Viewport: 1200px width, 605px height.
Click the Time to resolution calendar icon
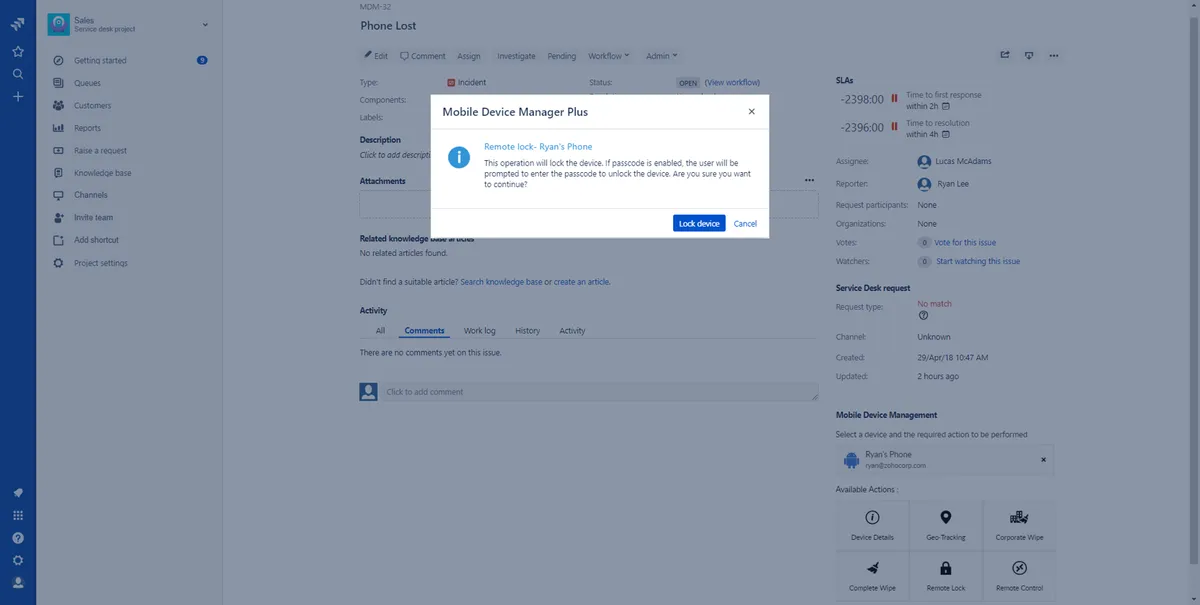[946, 134]
